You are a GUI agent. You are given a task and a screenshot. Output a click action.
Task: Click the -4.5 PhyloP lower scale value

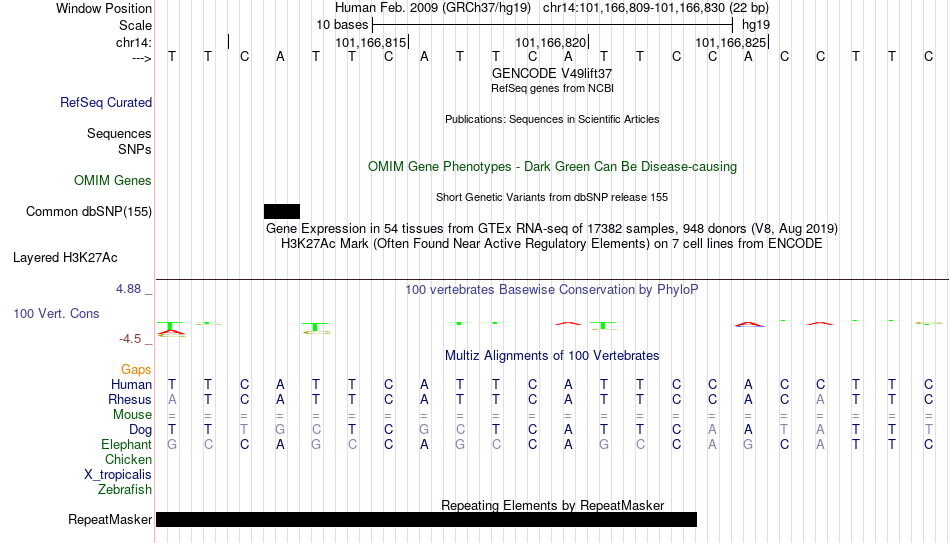130,339
